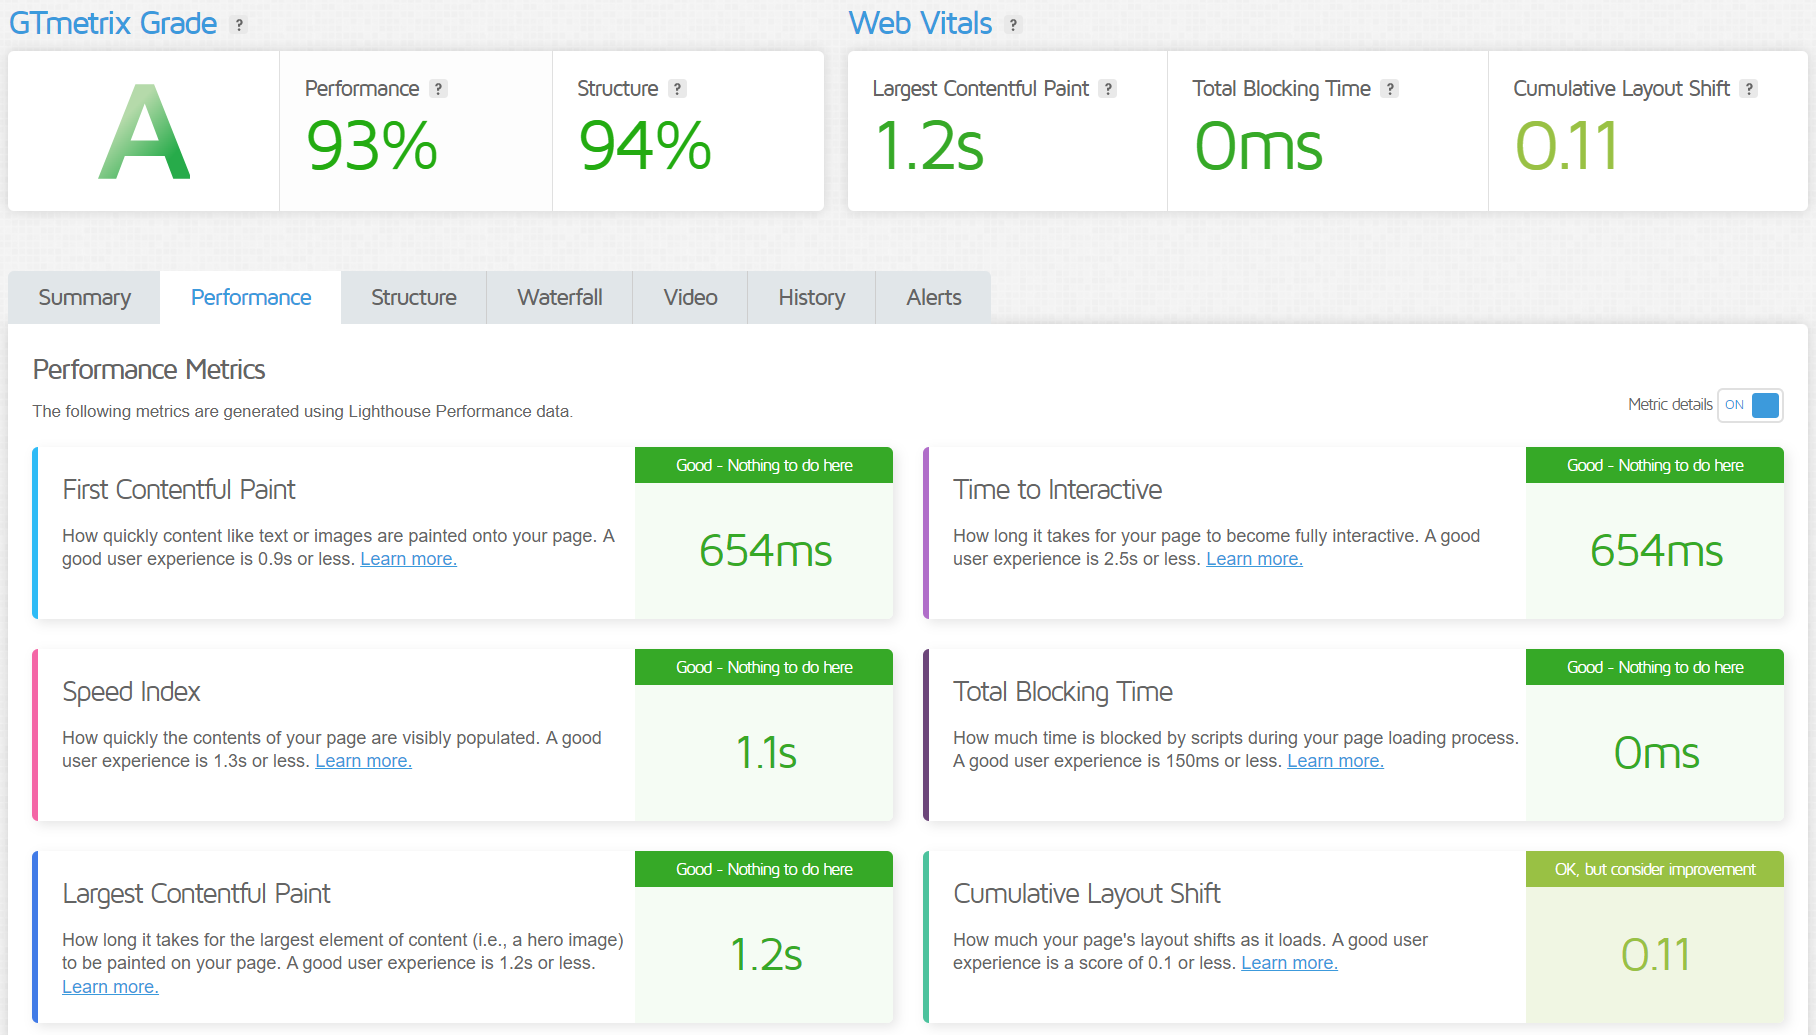
Task: Click help icon for Largest Contentful Paint vital
Action: [x=1107, y=89]
